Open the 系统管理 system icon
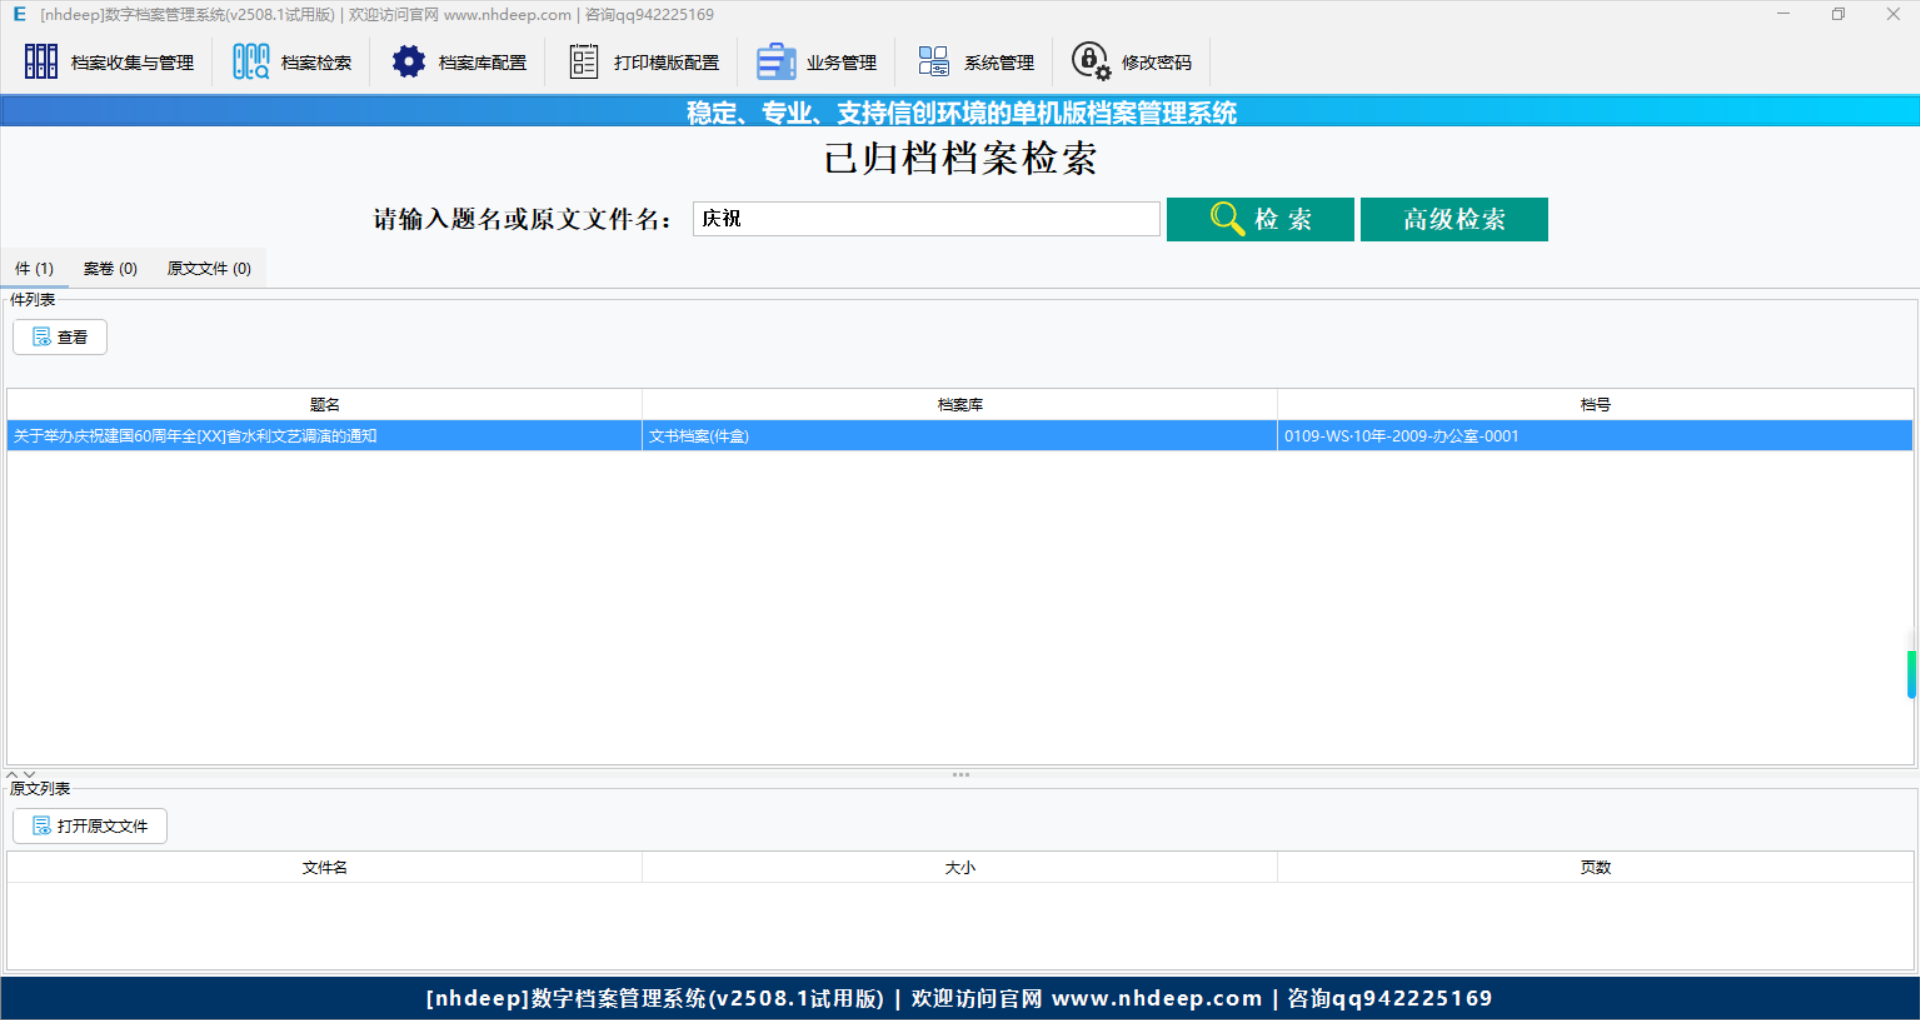The image size is (1920, 1020). click(x=933, y=60)
